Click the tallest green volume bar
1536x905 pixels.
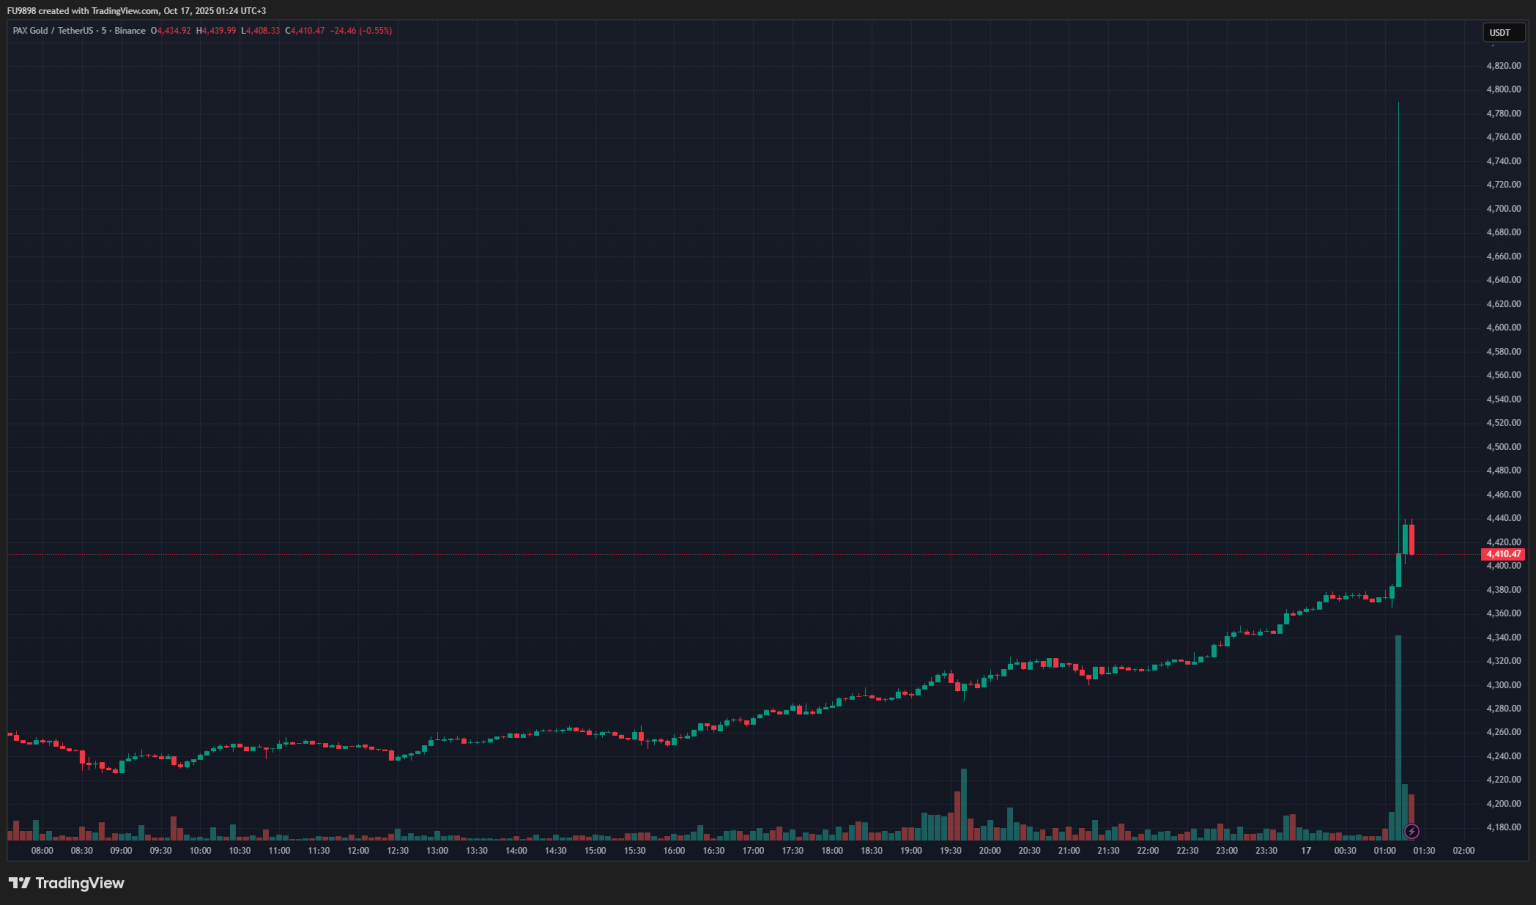(1398, 735)
